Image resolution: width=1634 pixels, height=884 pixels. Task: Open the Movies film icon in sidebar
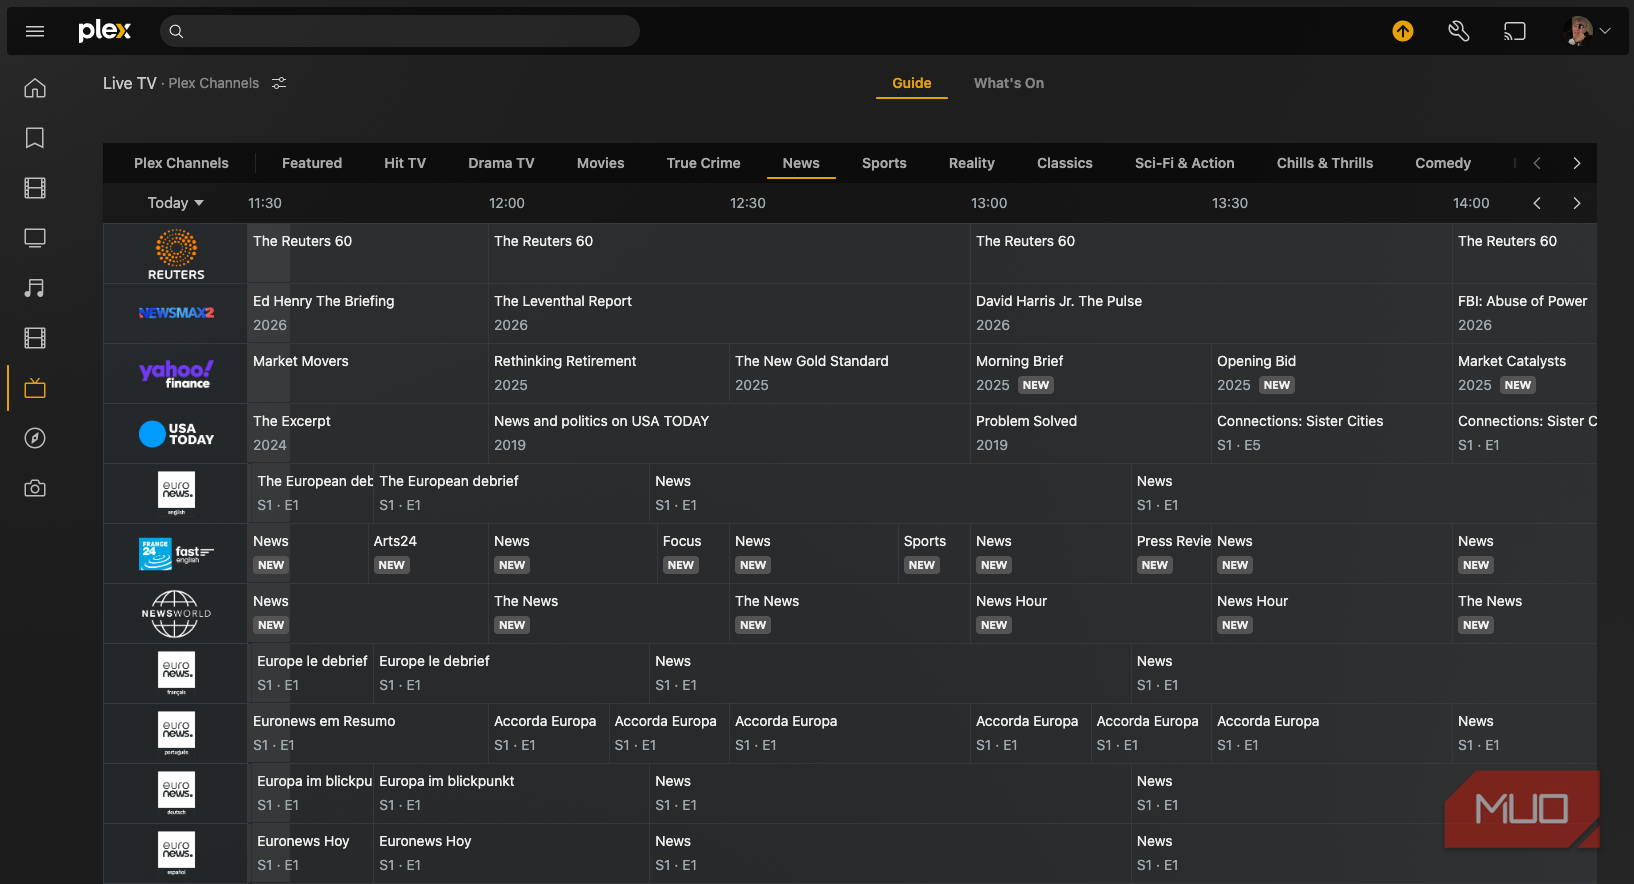[35, 188]
